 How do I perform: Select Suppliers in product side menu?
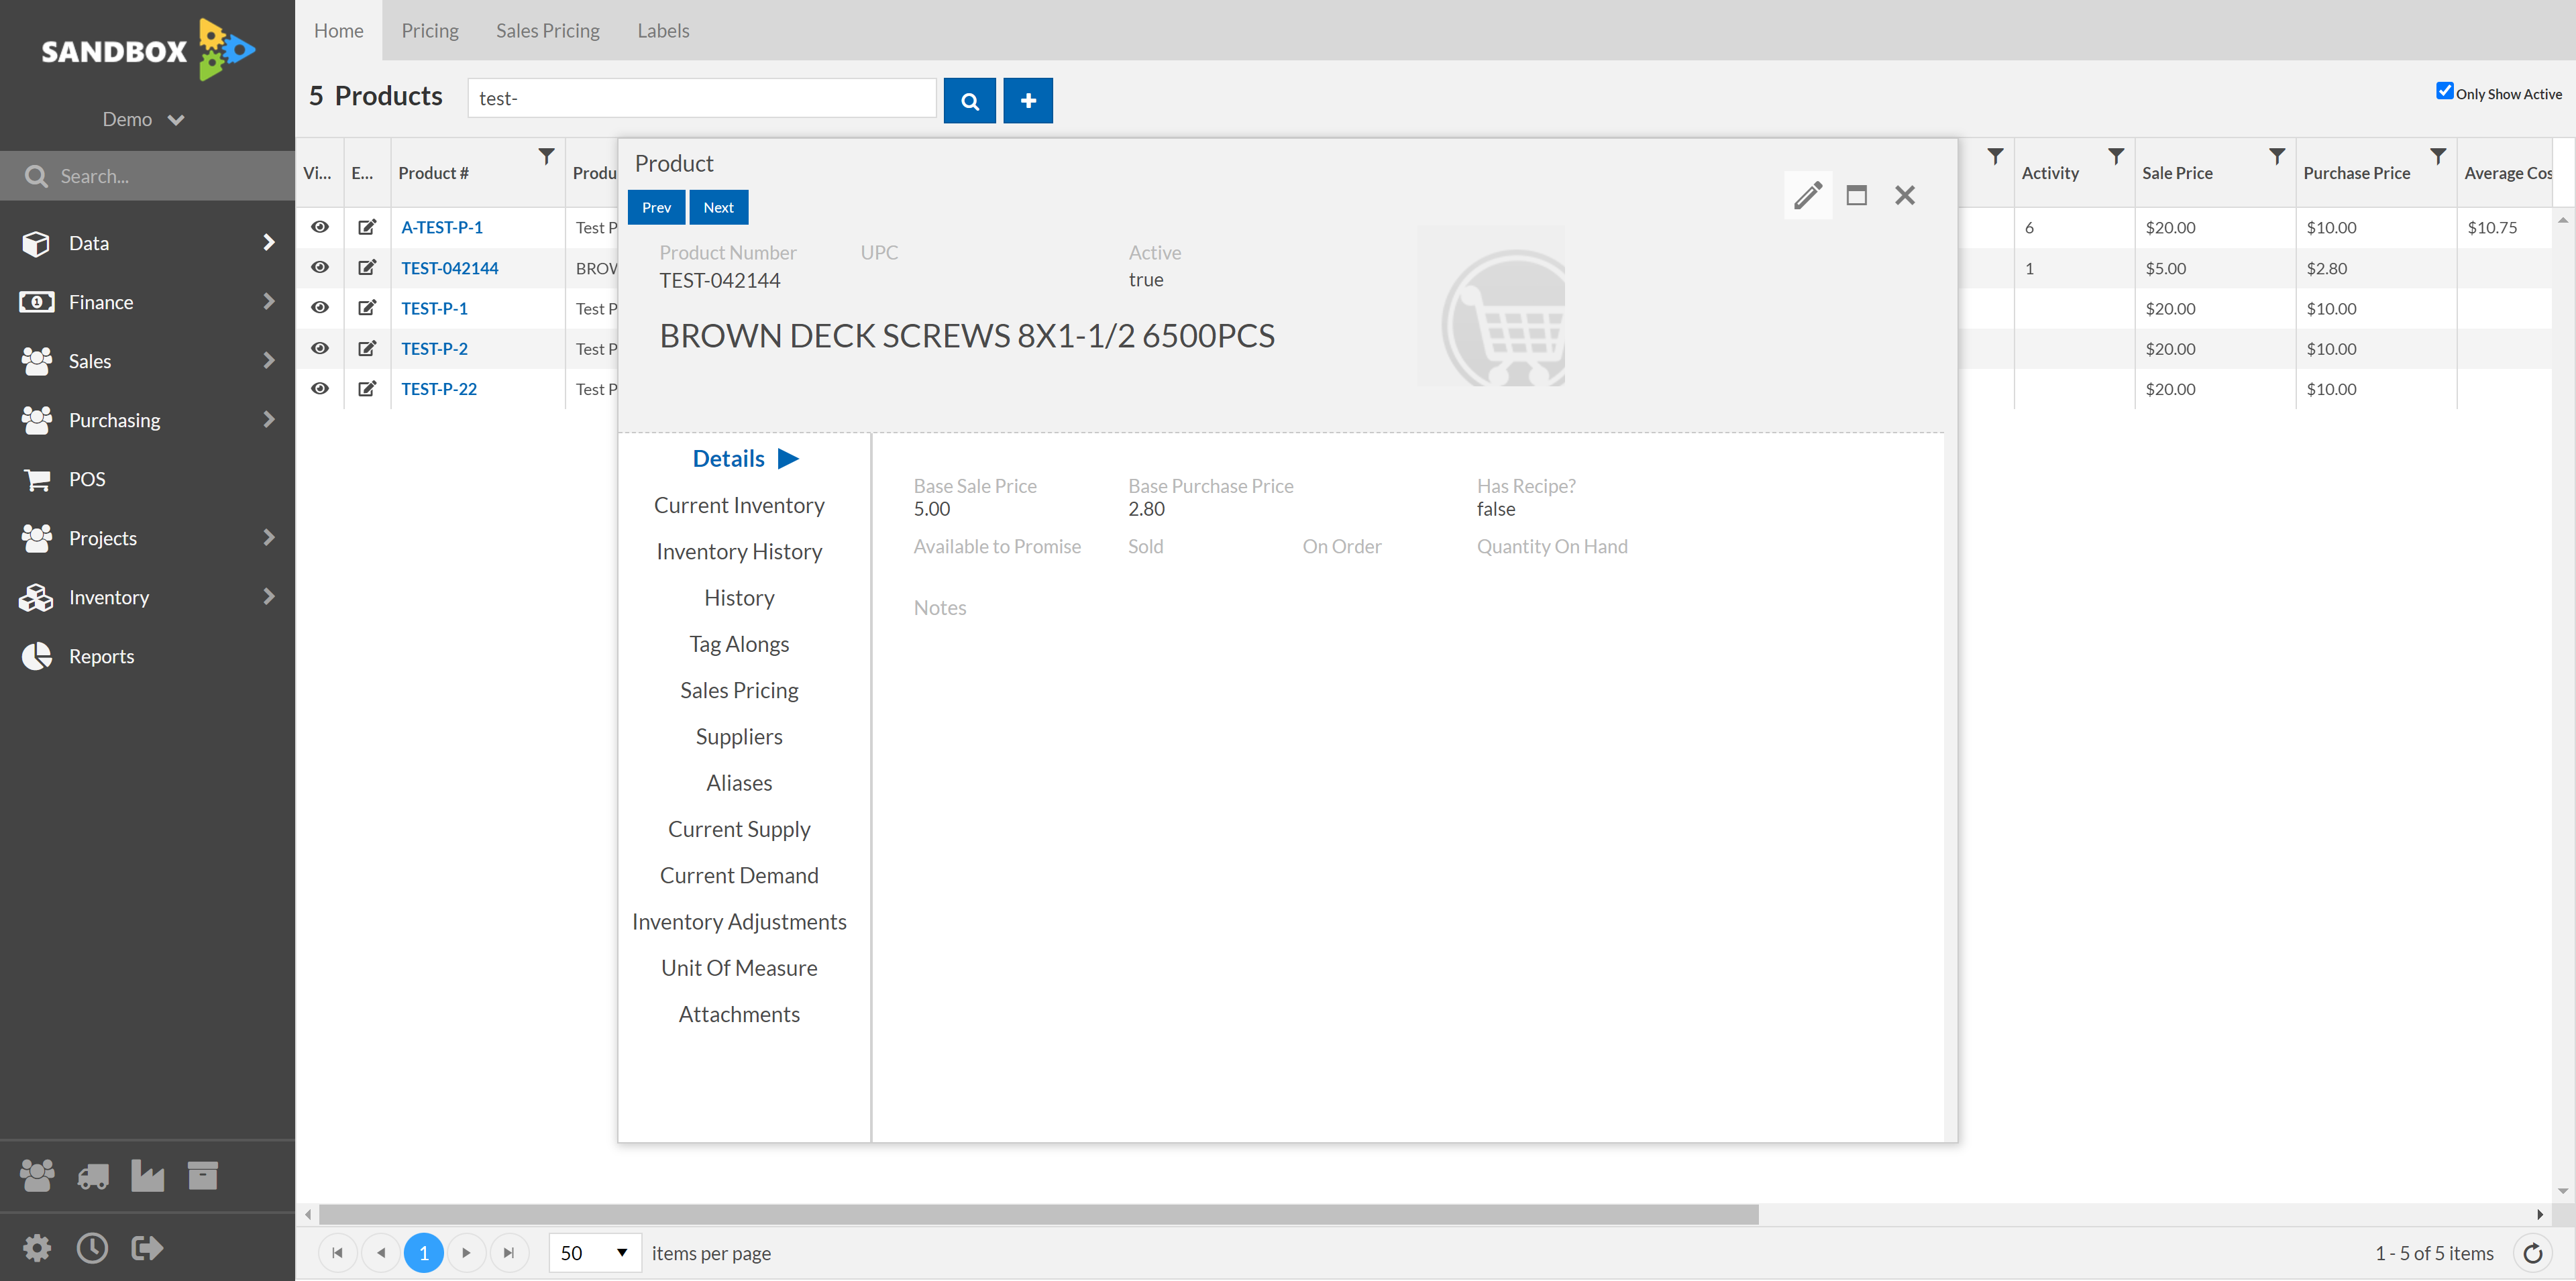[739, 736]
